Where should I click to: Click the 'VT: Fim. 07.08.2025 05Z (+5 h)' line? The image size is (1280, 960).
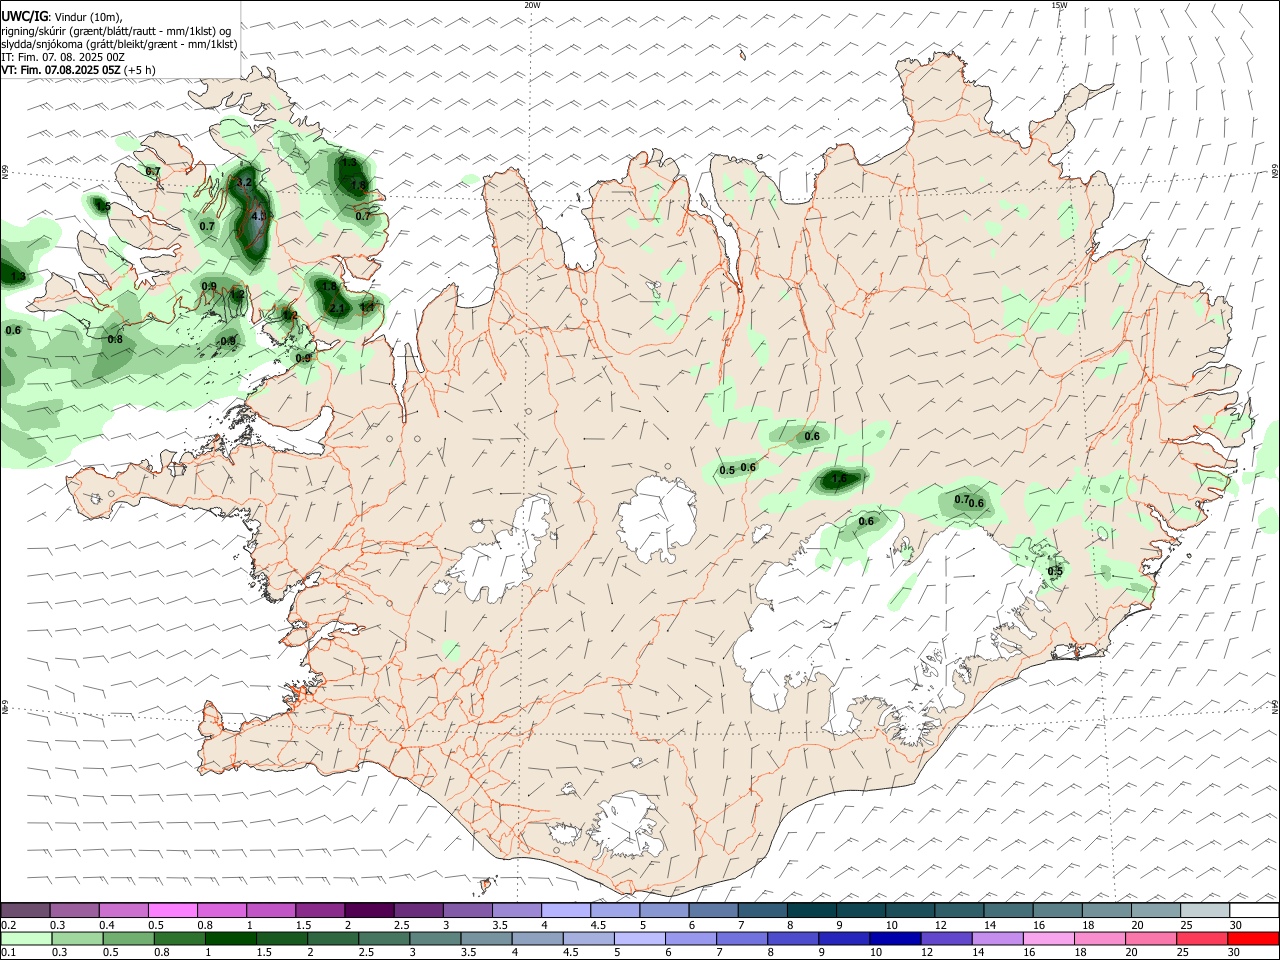tap(78, 70)
